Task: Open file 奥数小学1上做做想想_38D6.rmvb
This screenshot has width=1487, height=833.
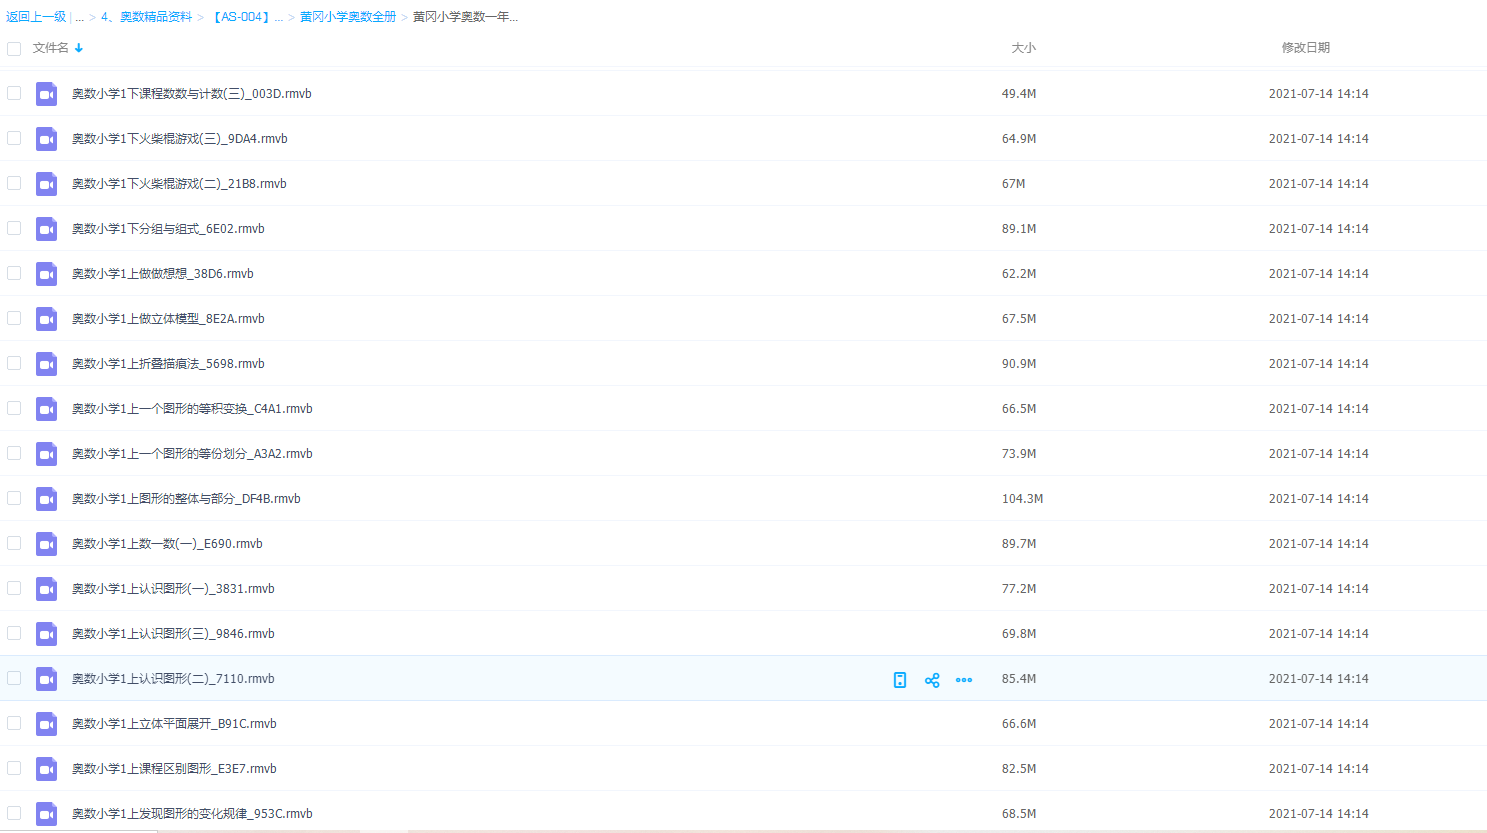Action: point(162,274)
